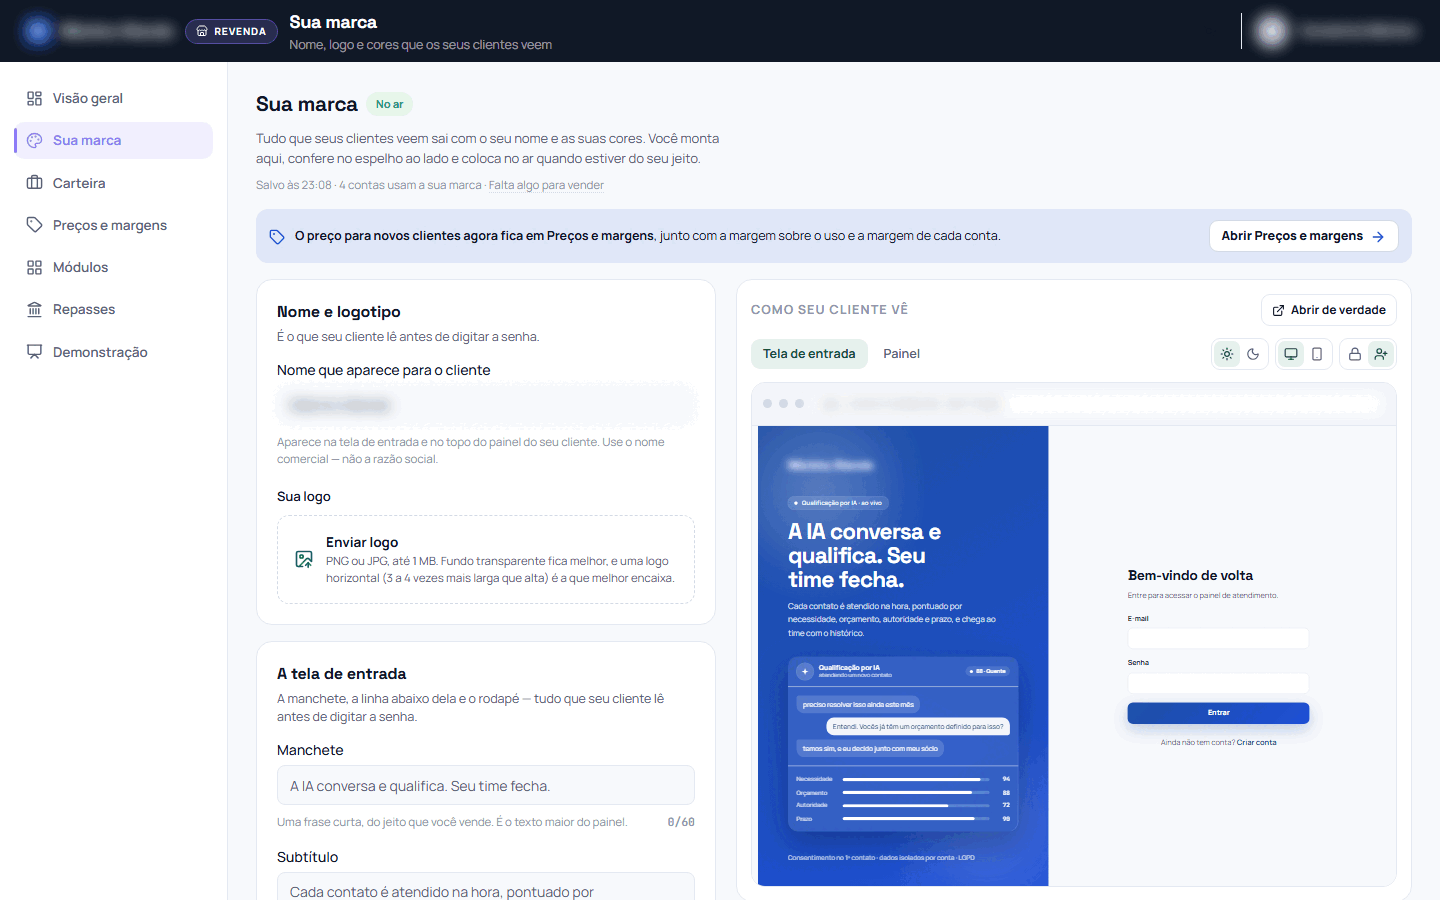This screenshot has height=900, width=1440.
Task: Click the Repasses bank icon
Action: coord(35,309)
